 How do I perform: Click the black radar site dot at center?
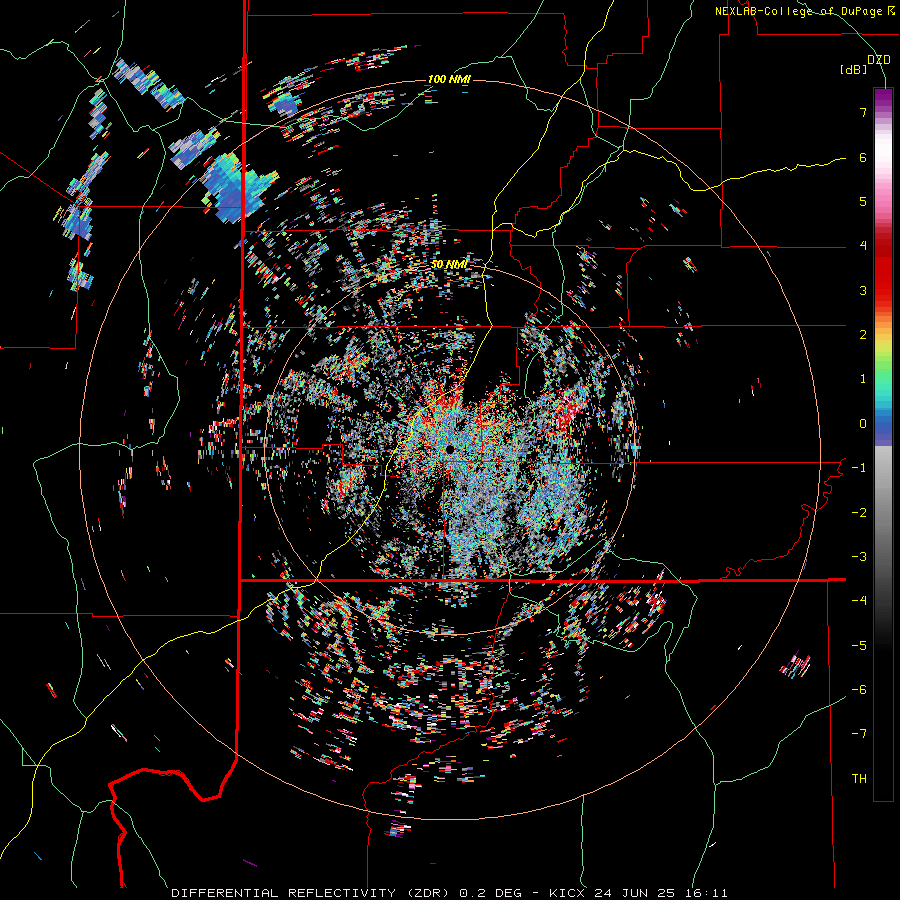[x=450, y=448]
